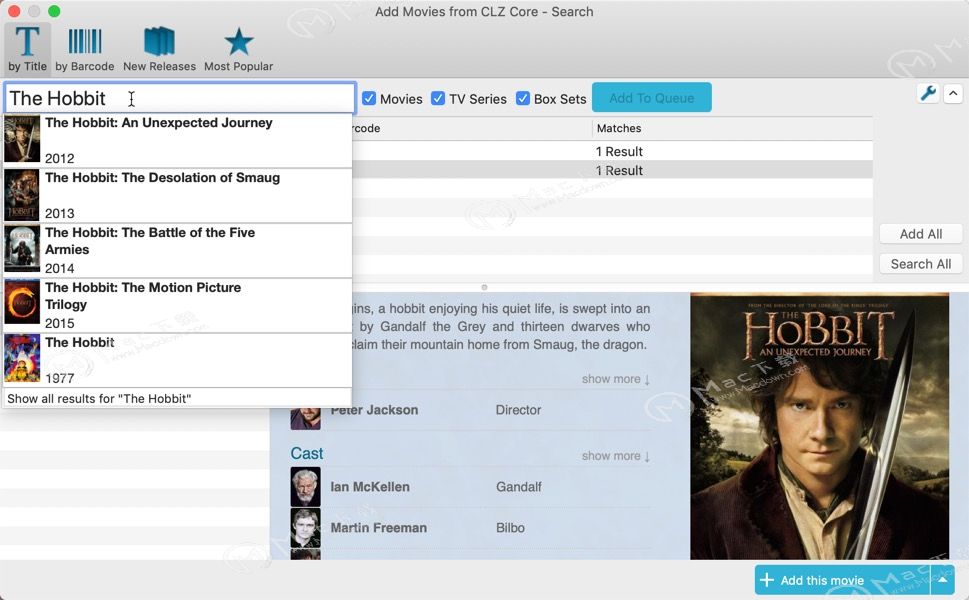Click the Gandalf role text
The width and height of the screenshot is (969, 600).
[518, 487]
